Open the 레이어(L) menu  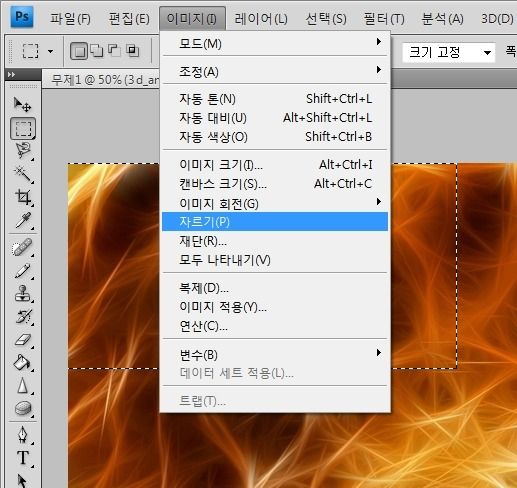tap(261, 19)
